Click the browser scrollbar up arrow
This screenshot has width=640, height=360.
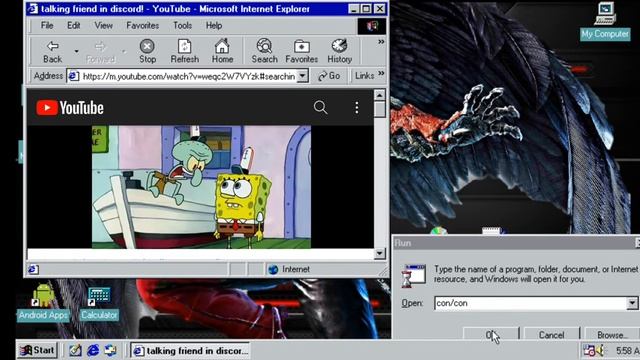coord(379,96)
